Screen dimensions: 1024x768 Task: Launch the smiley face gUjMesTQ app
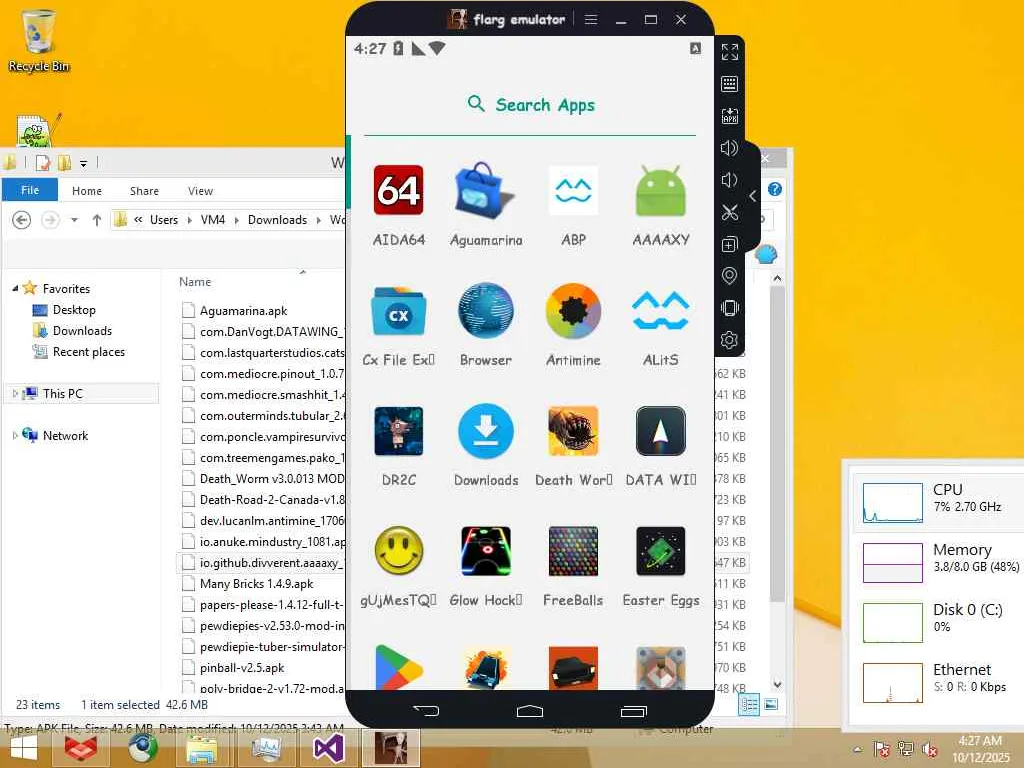point(398,551)
